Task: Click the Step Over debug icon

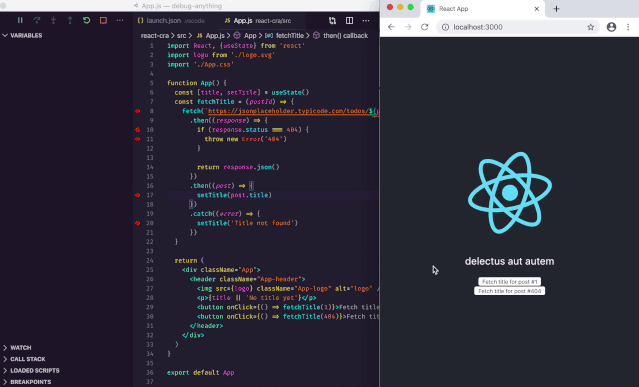Action: click(x=37, y=20)
